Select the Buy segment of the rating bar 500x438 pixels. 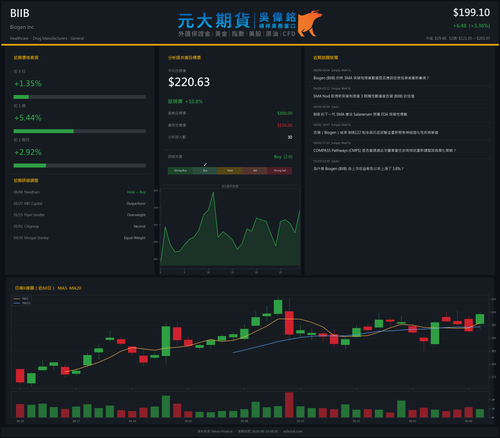click(x=205, y=171)
